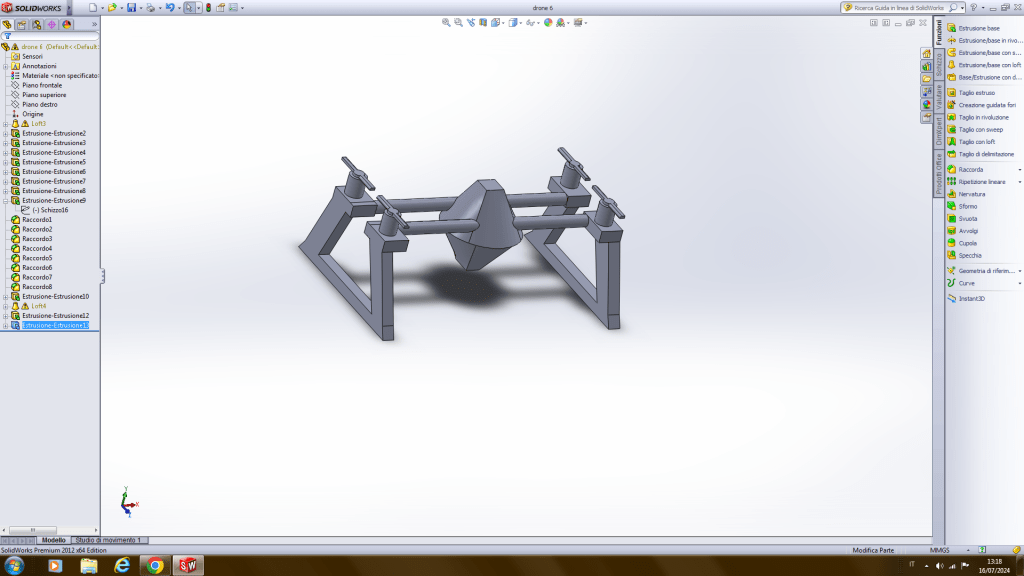Choose the Specchia mirror tool
This screenshot has height=576, width=1024.
(x=970, y=255)
